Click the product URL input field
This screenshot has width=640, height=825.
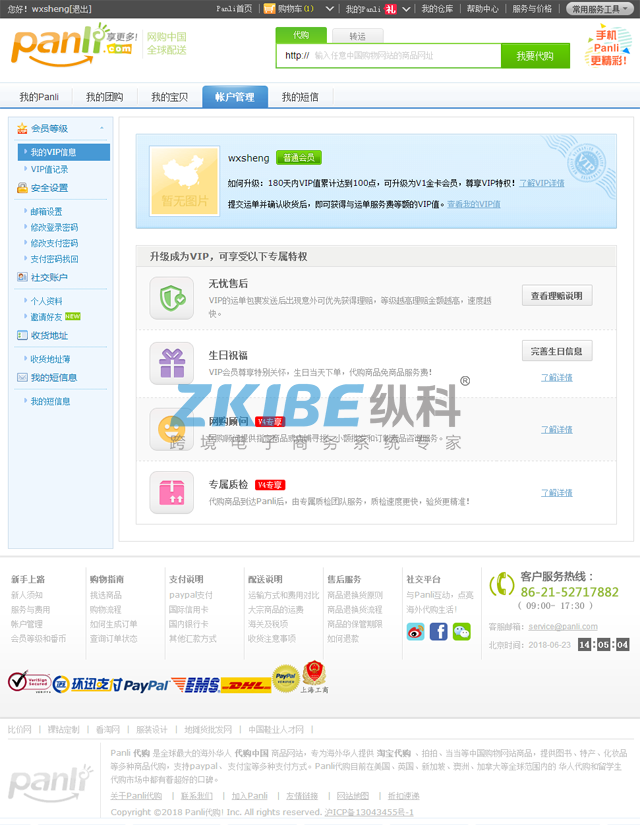388,56
